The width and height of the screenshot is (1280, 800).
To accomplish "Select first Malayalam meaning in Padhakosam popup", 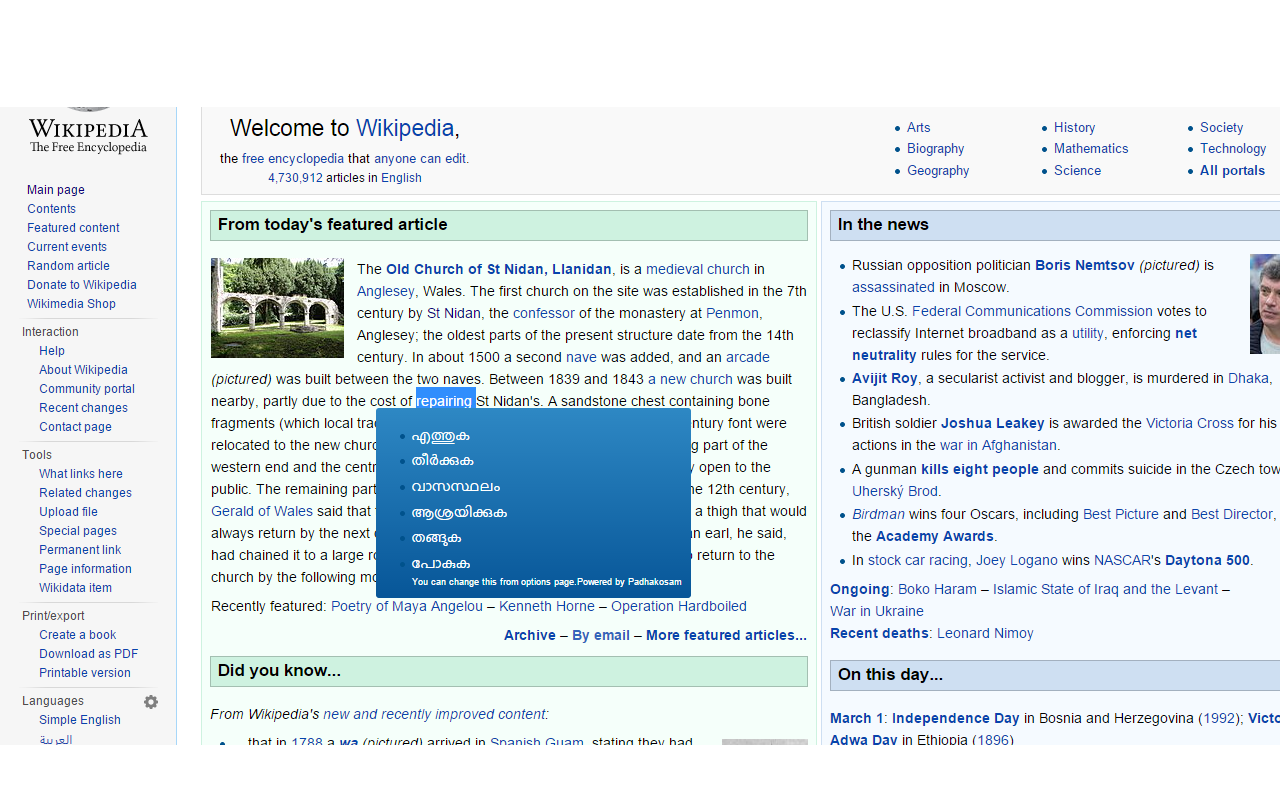I will (440, 436).
